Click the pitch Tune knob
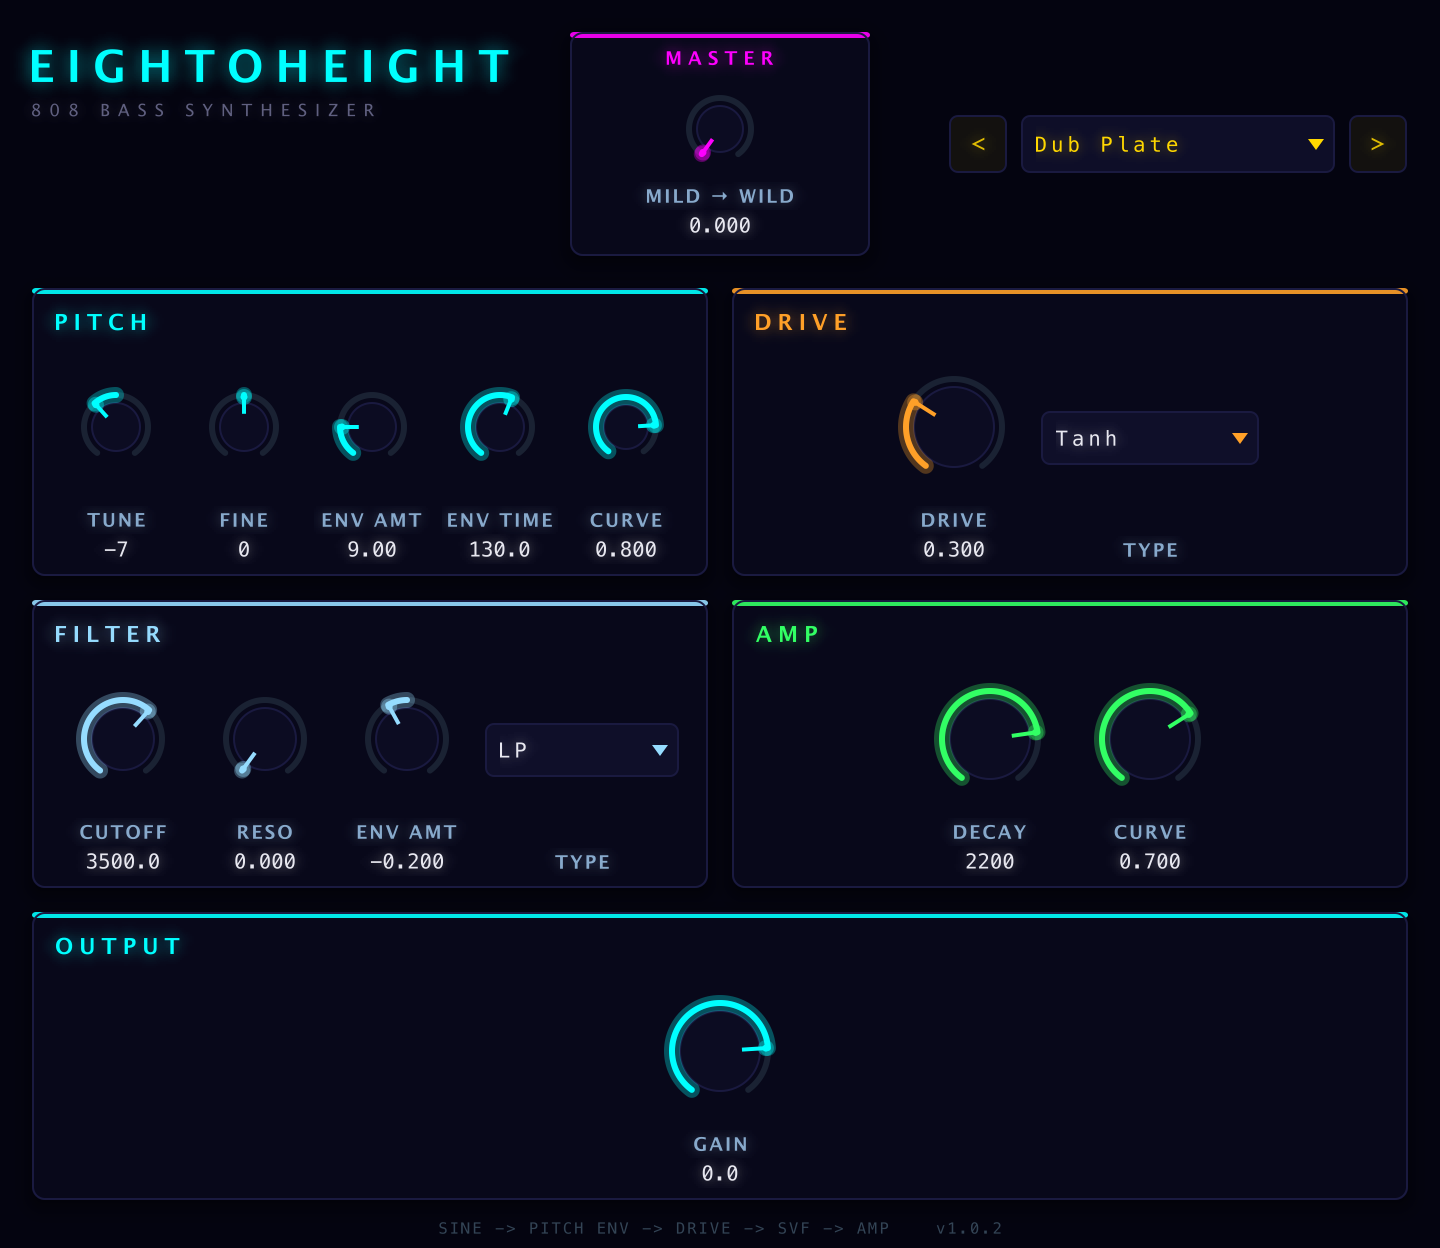 [x=116, y=425]
